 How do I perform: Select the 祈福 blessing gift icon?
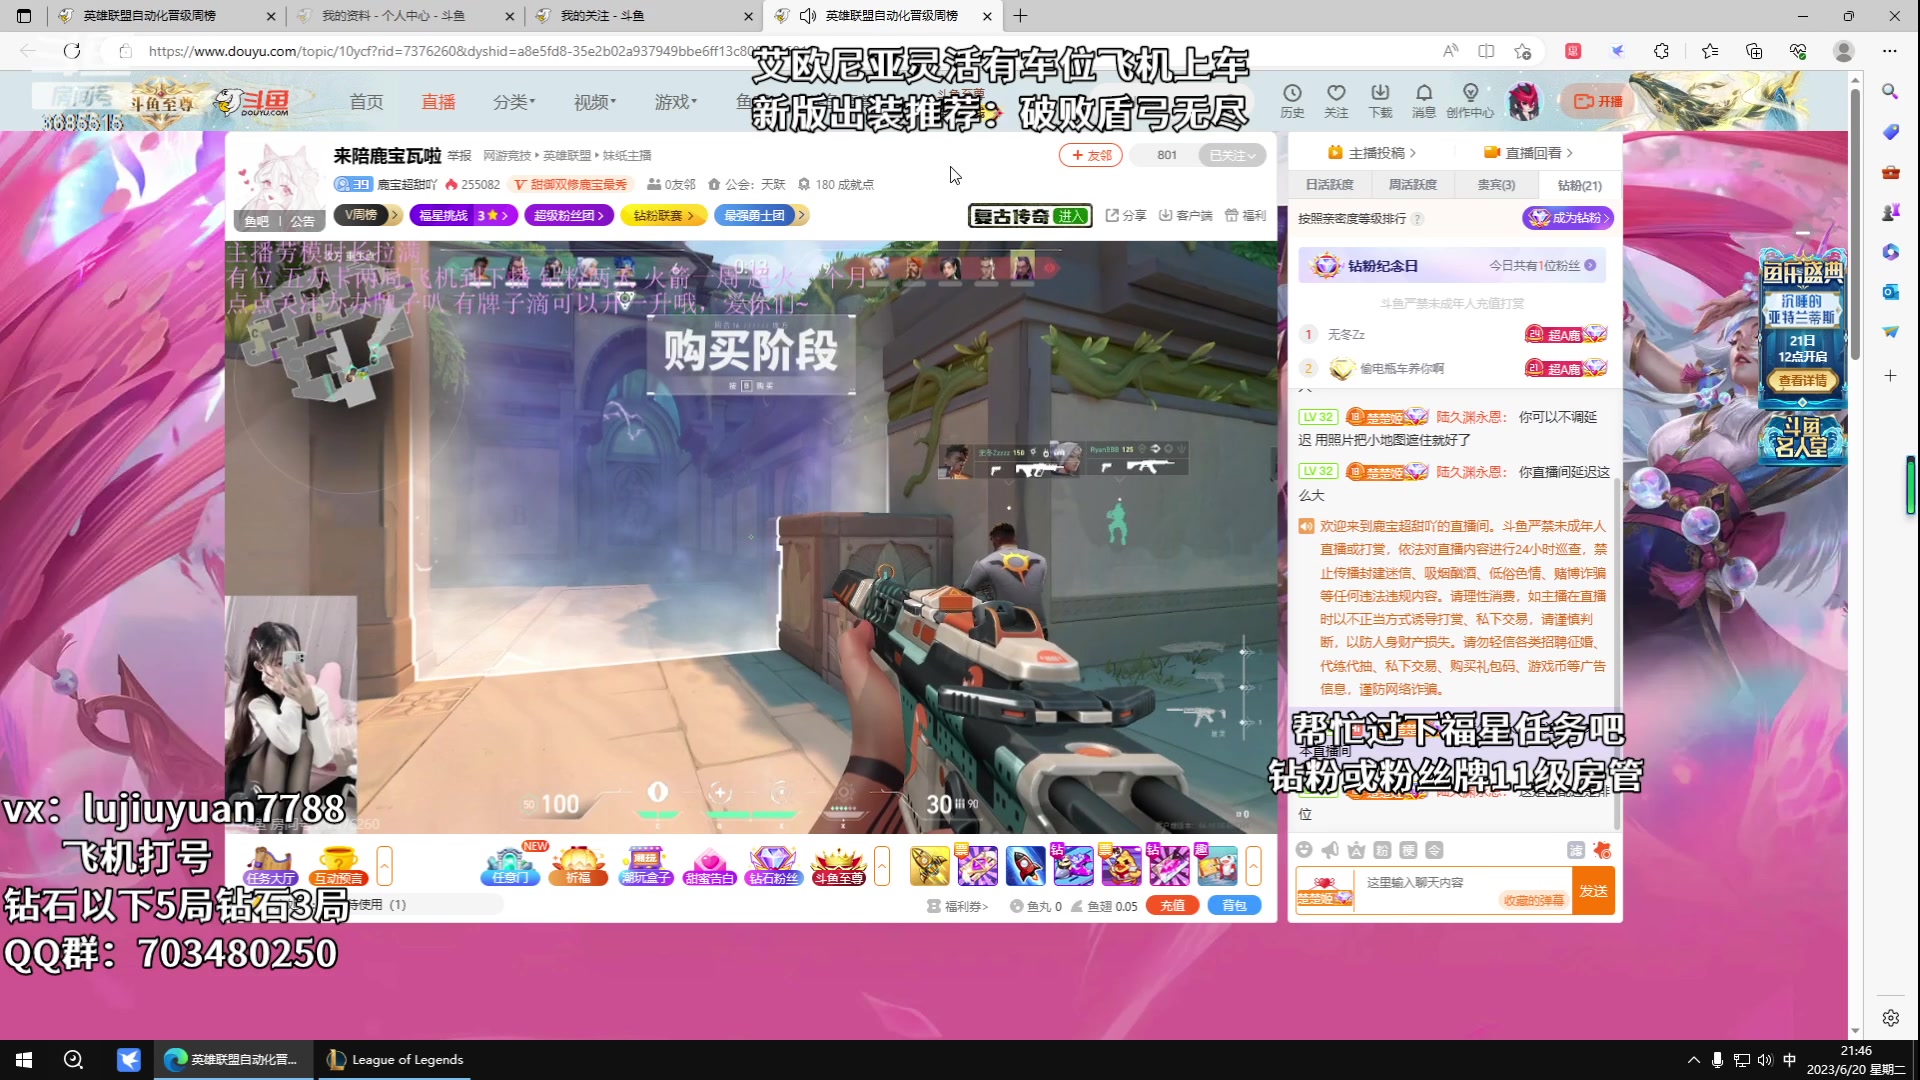pos(578,866)
